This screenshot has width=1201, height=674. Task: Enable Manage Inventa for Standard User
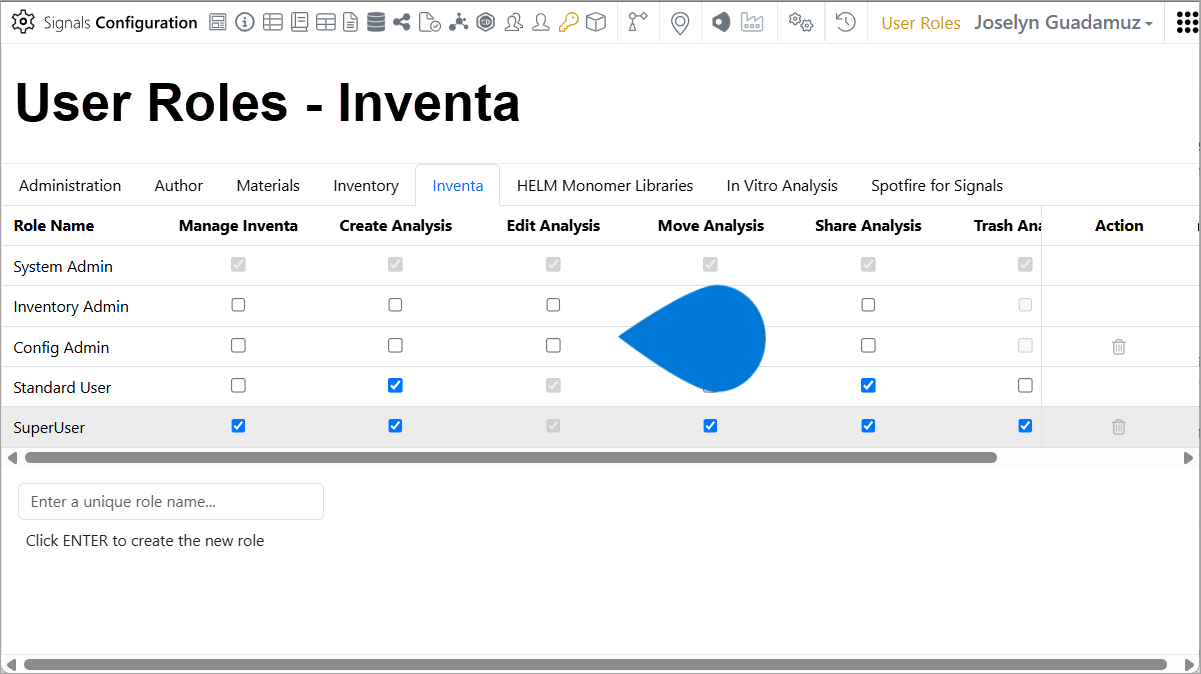(238, 385)
